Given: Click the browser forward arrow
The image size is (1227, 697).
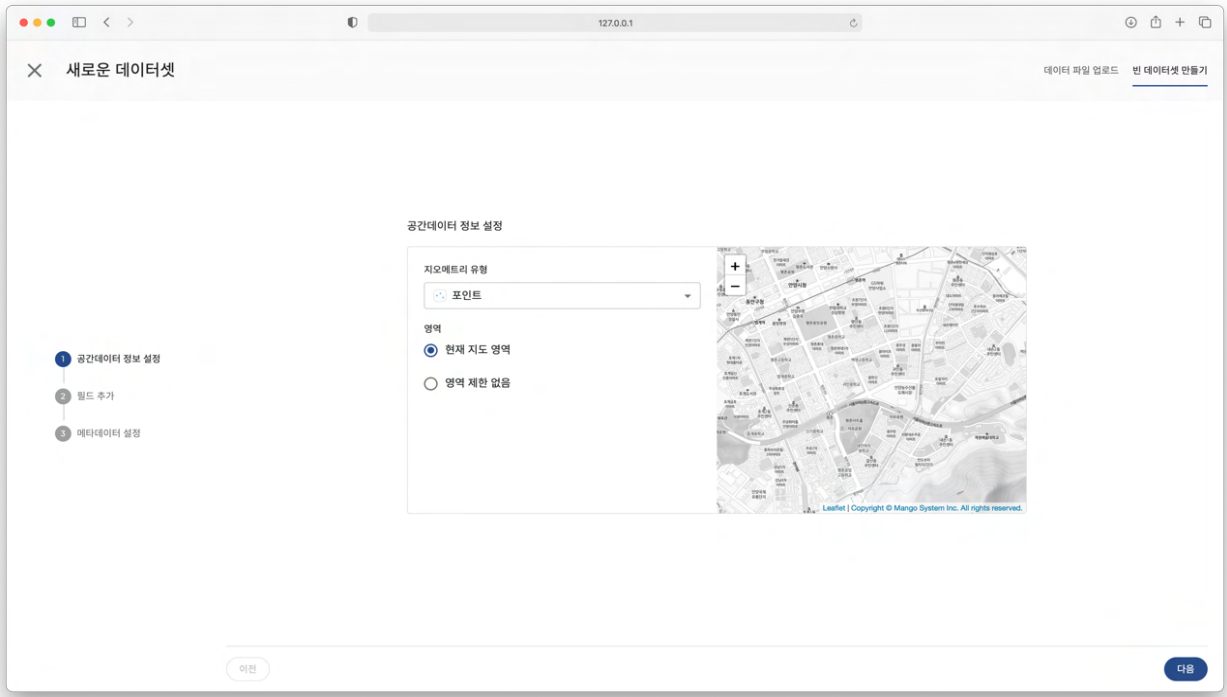Looking at the screenshot, I should pyautogui.click(x=130, y=22).
